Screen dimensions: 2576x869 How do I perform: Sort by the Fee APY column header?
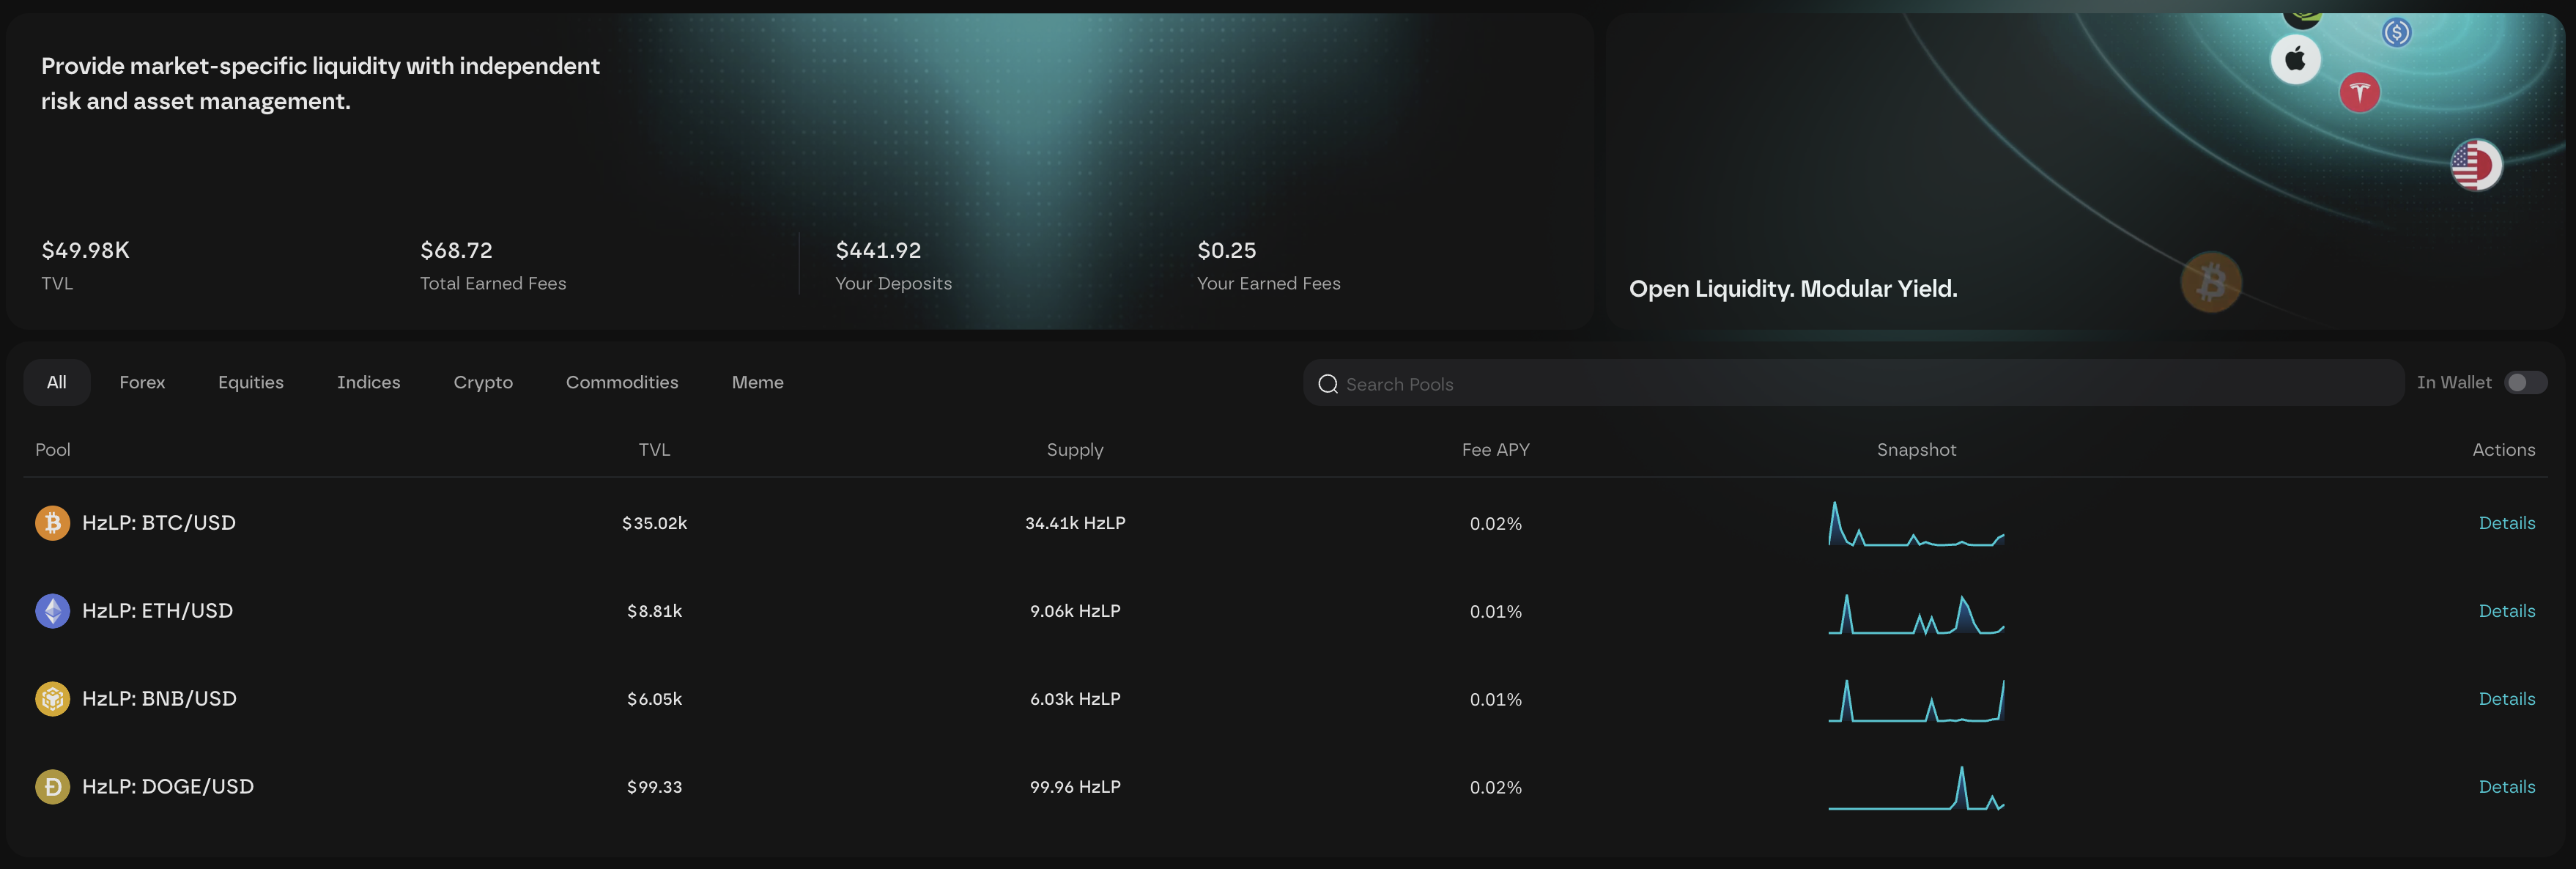tap(1495, 450)
